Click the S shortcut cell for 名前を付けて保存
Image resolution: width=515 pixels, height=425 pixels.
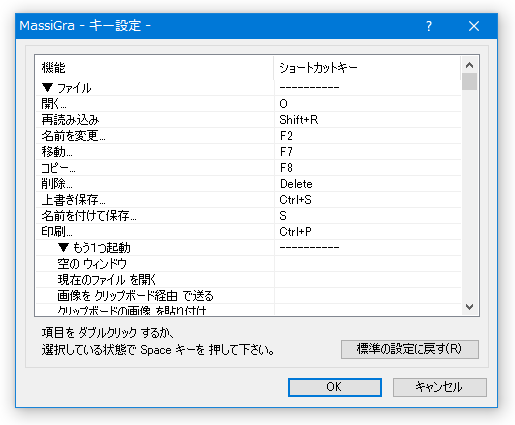pos(368,216)
